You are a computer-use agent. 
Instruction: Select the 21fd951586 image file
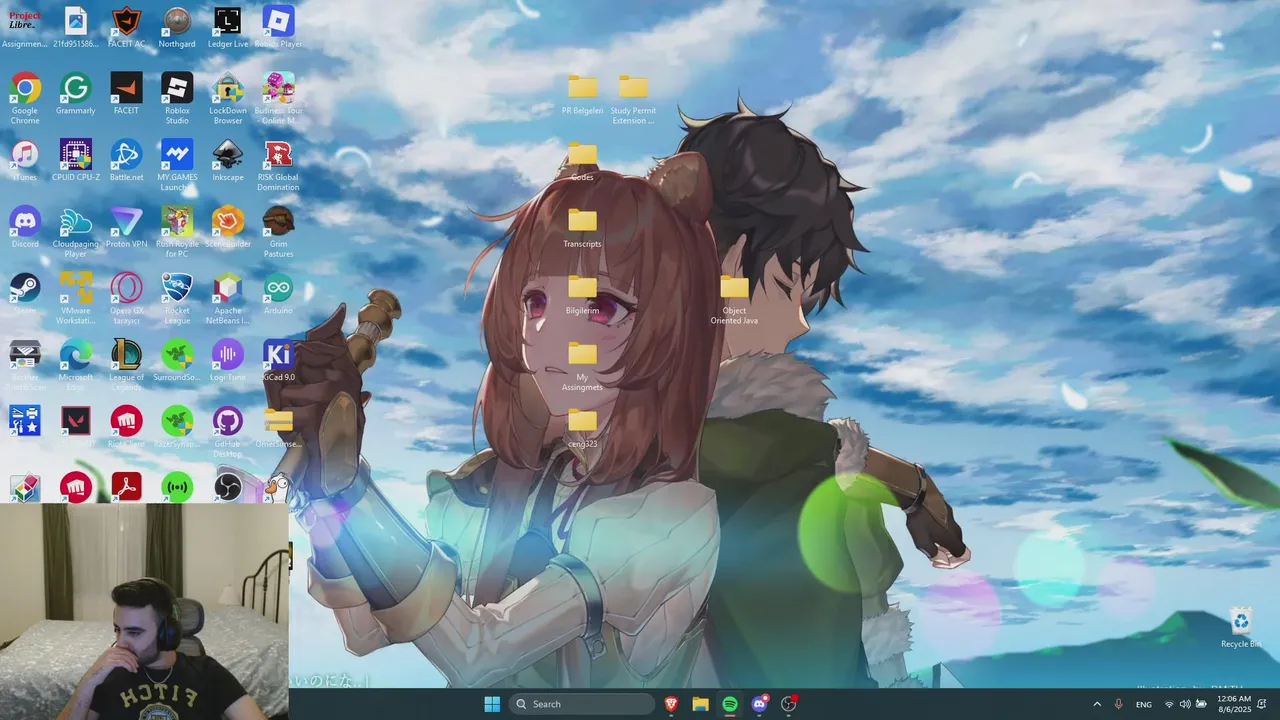click(76, 27)
